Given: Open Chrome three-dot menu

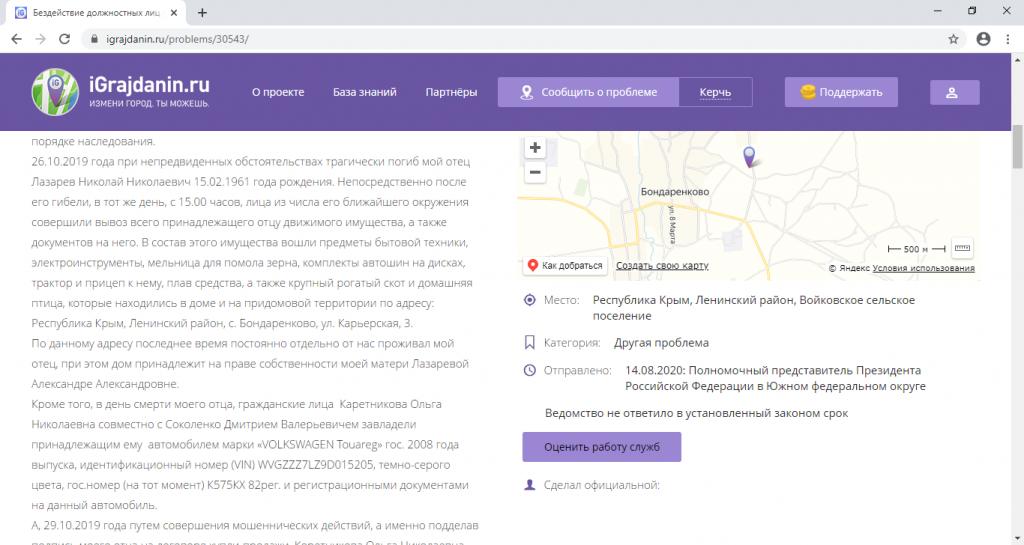Looking at the screenshot, I should pyautogui.click(x=1007, y=39).
